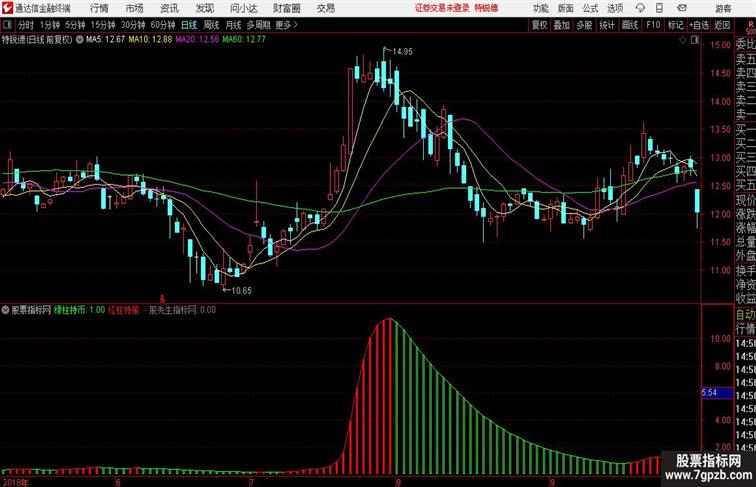Open the 资讯 menu

pyautogui.click(x=169, y=8)
